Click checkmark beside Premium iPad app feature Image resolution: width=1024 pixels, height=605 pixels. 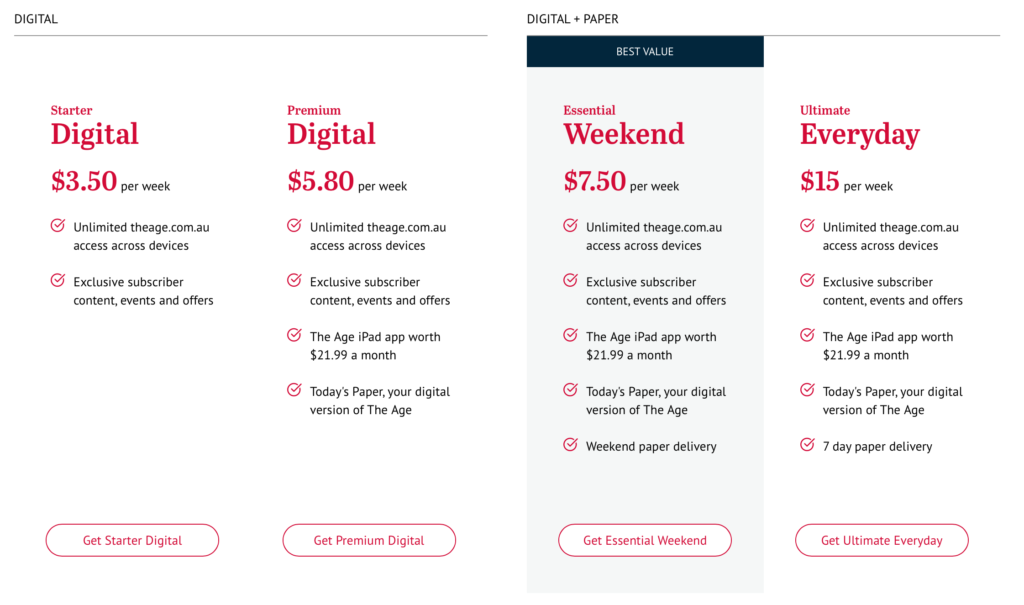point(294,336)
